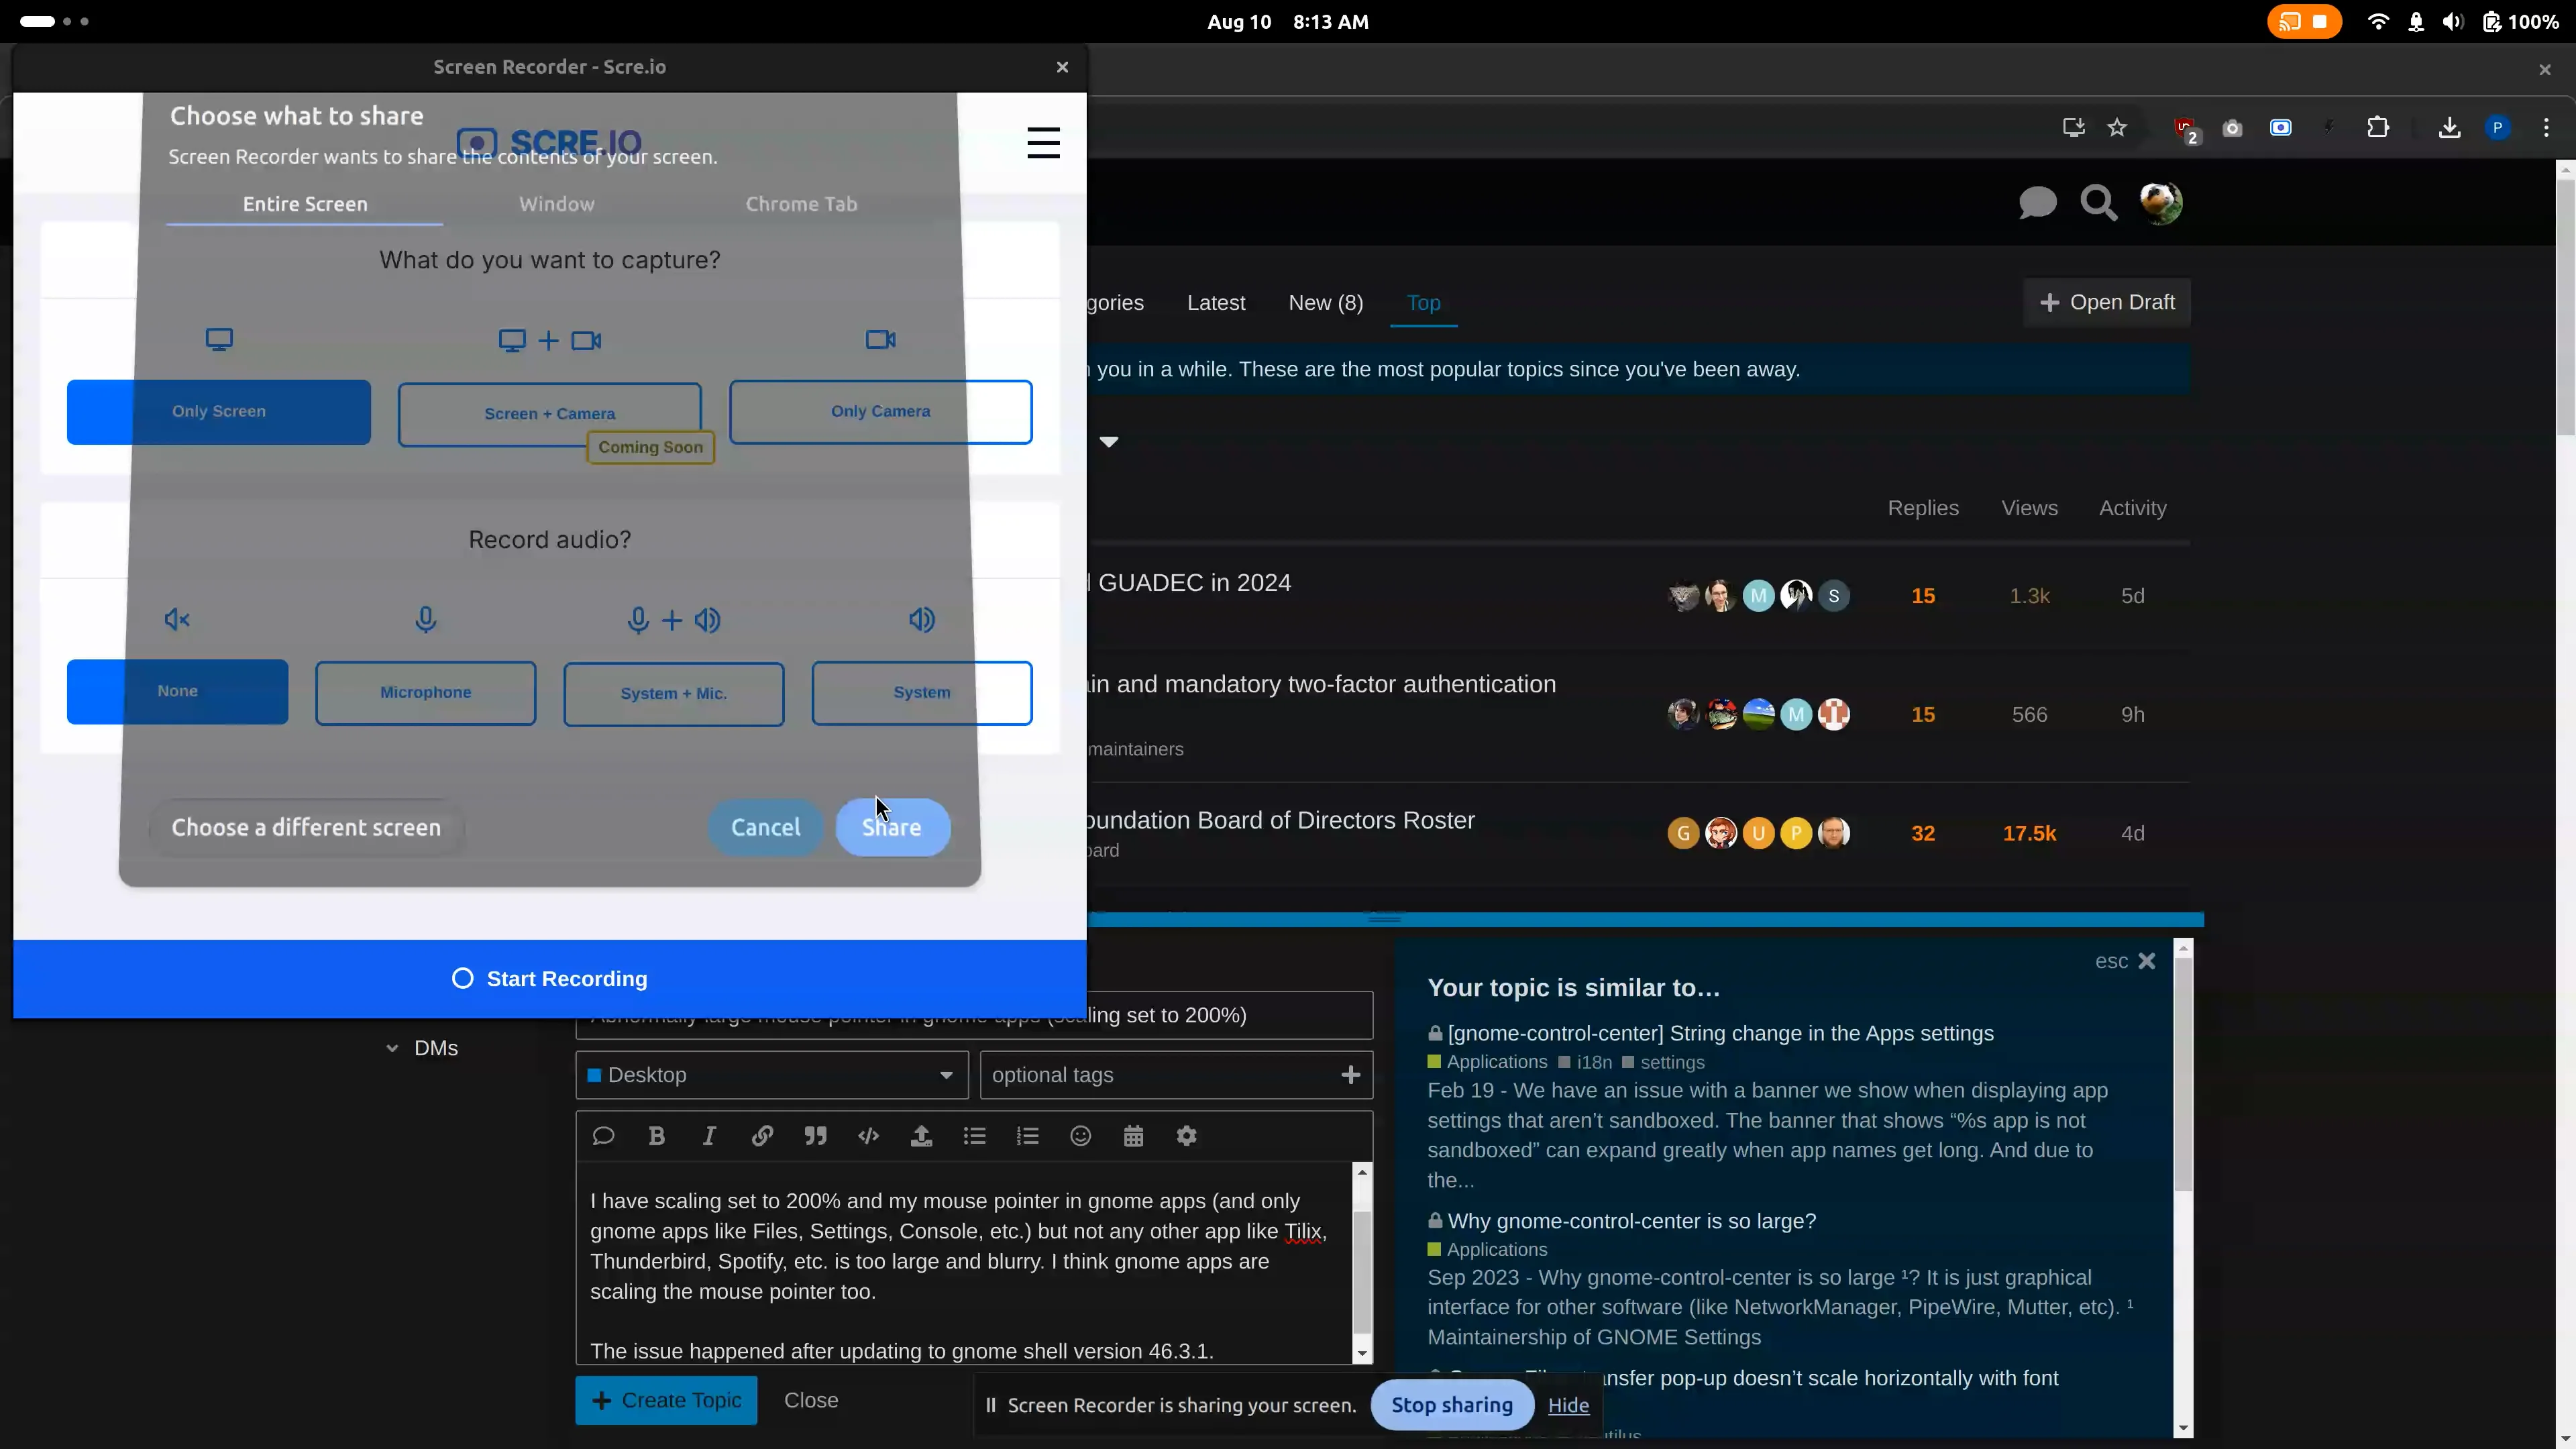Insert blockquote in composer toolbar

pyautogui.click(x=815, y=1136)
